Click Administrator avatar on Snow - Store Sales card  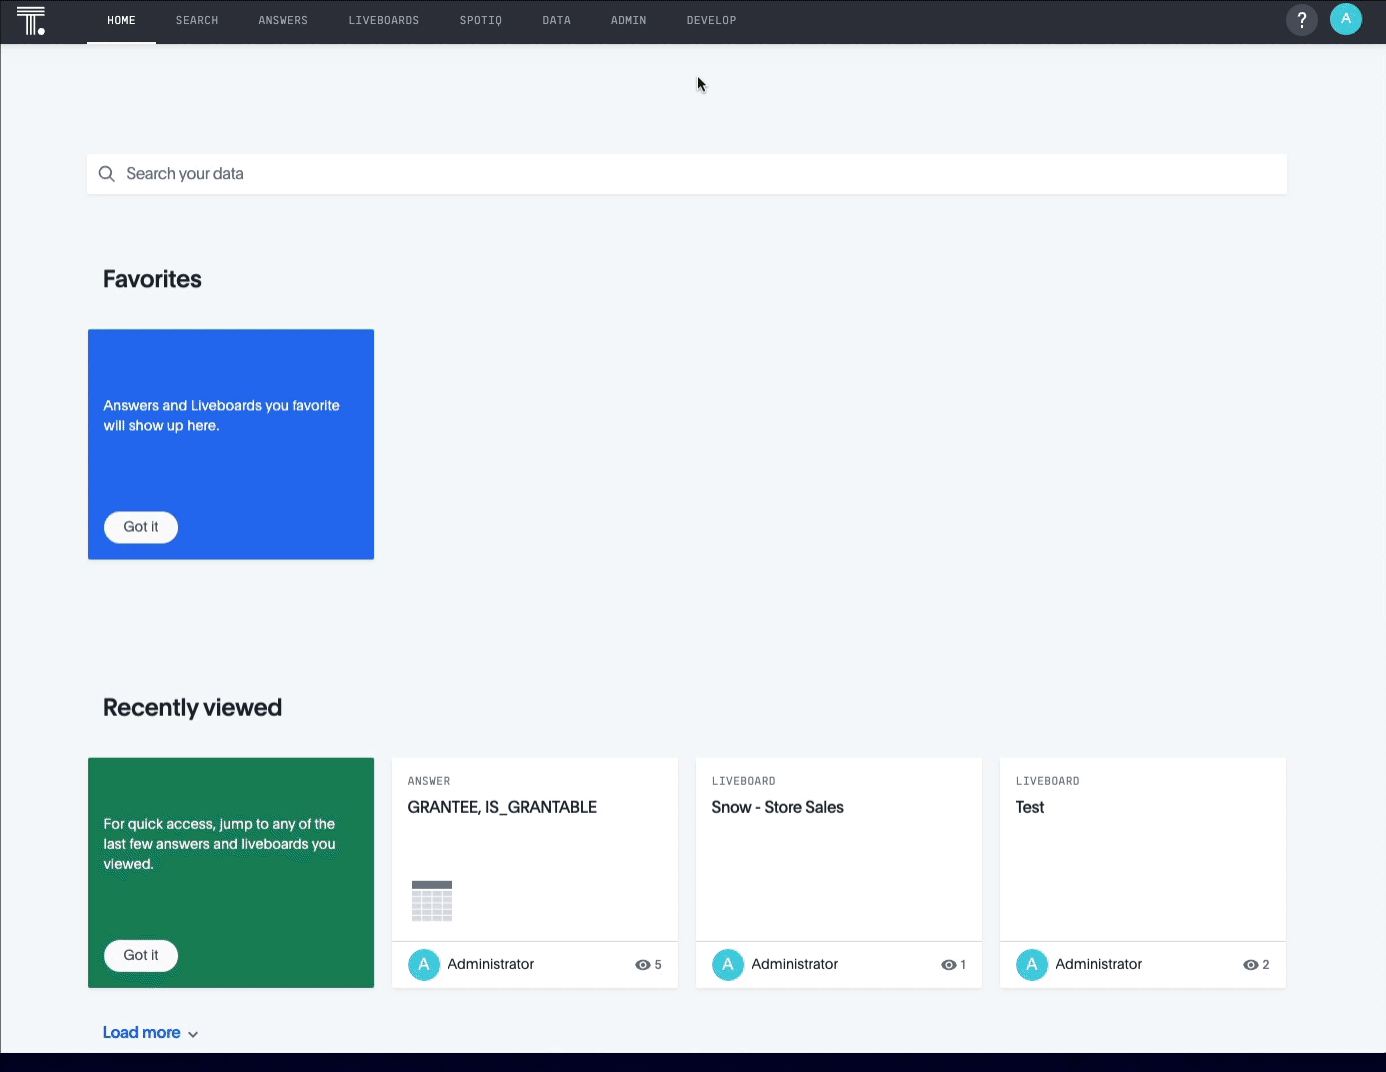728,965
